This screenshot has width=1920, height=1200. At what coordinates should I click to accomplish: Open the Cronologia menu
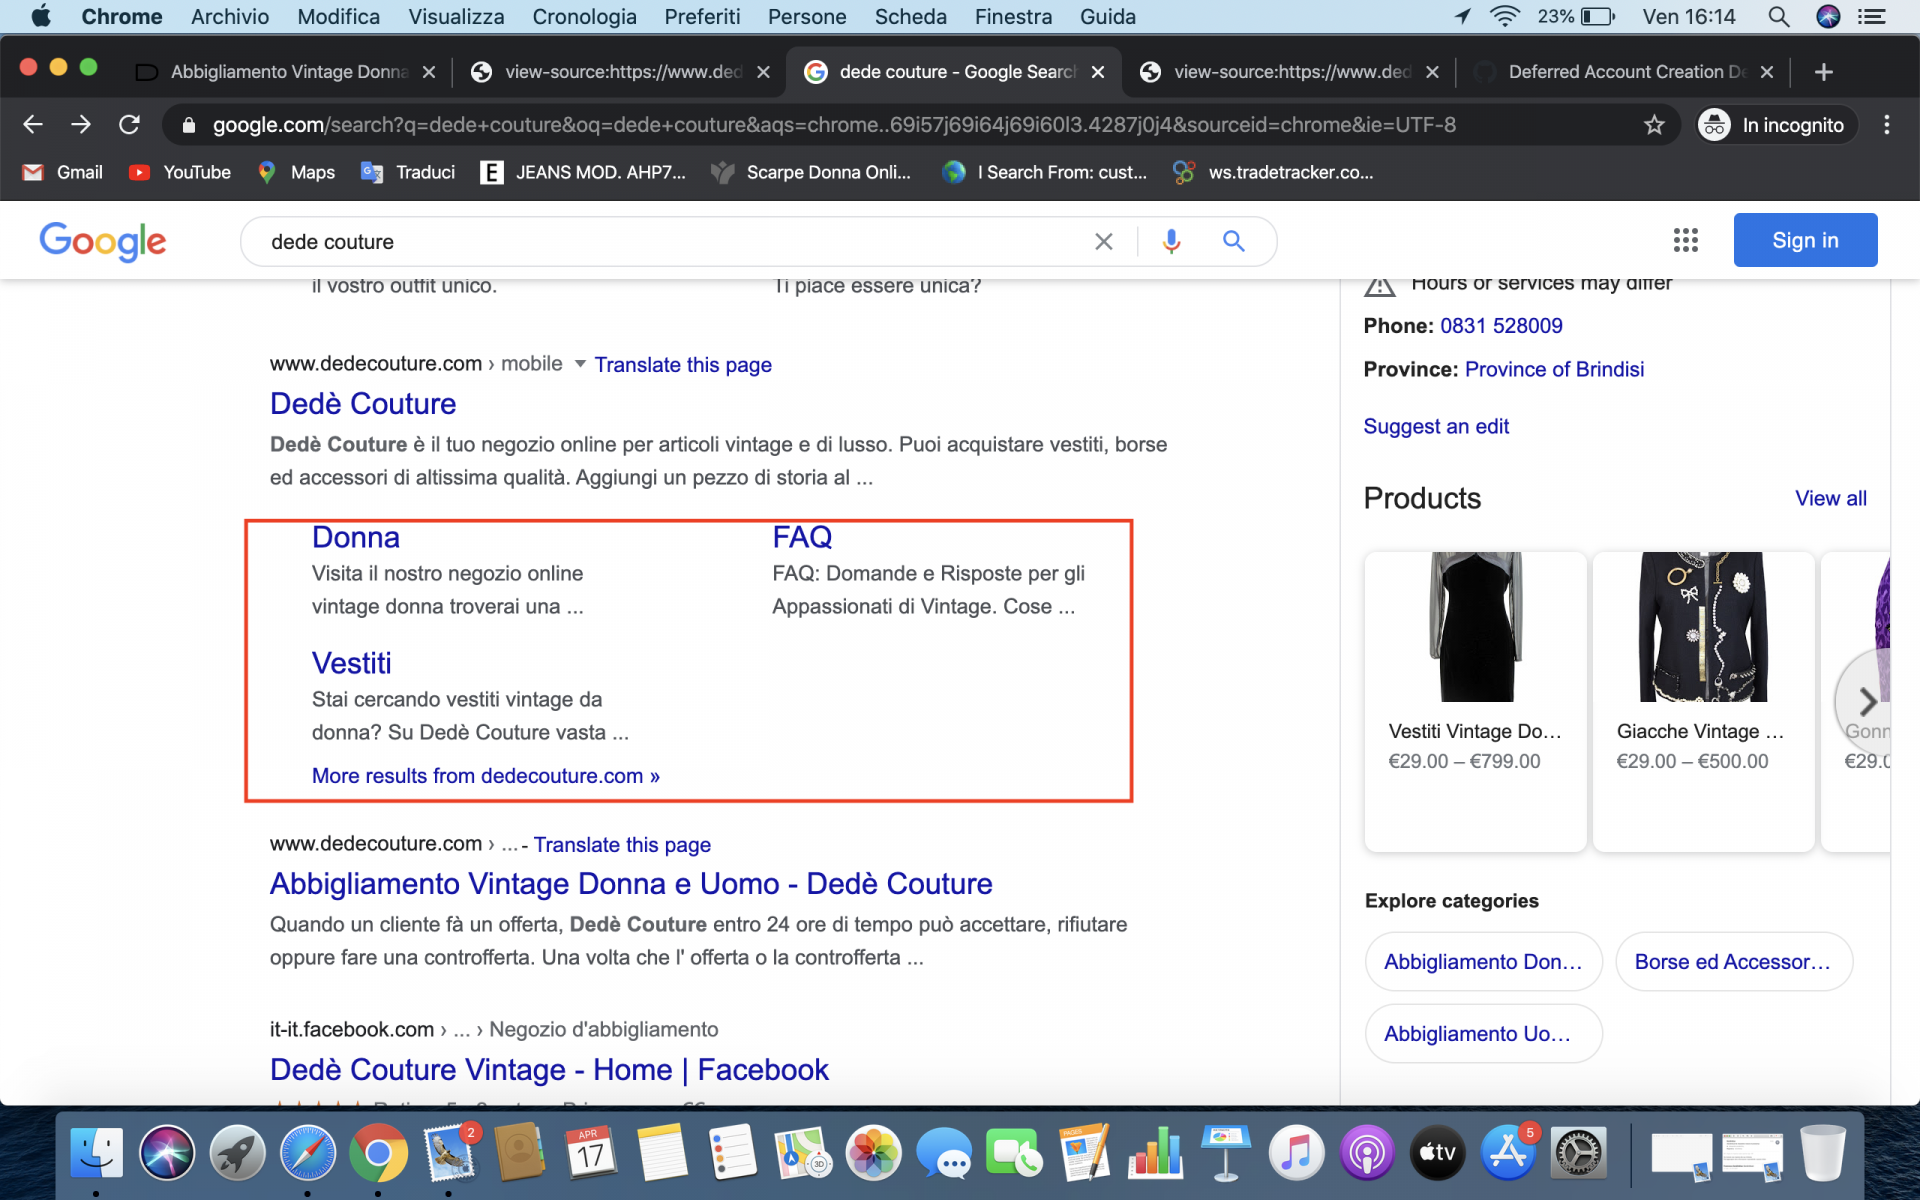584,16
